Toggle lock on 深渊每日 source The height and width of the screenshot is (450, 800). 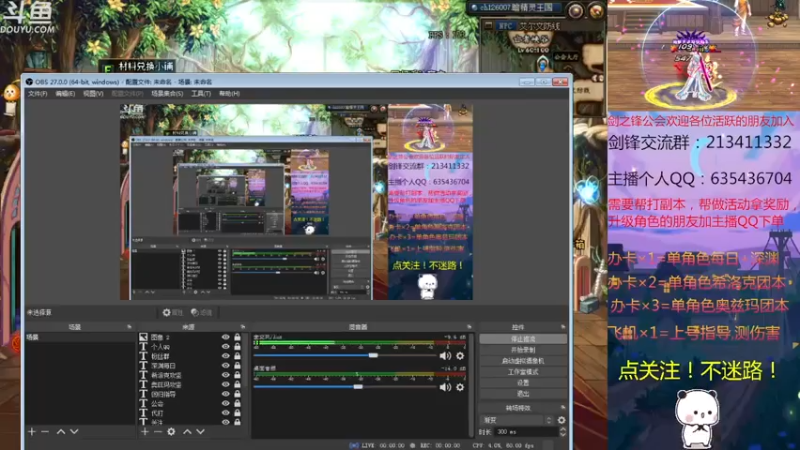[237, 365]
